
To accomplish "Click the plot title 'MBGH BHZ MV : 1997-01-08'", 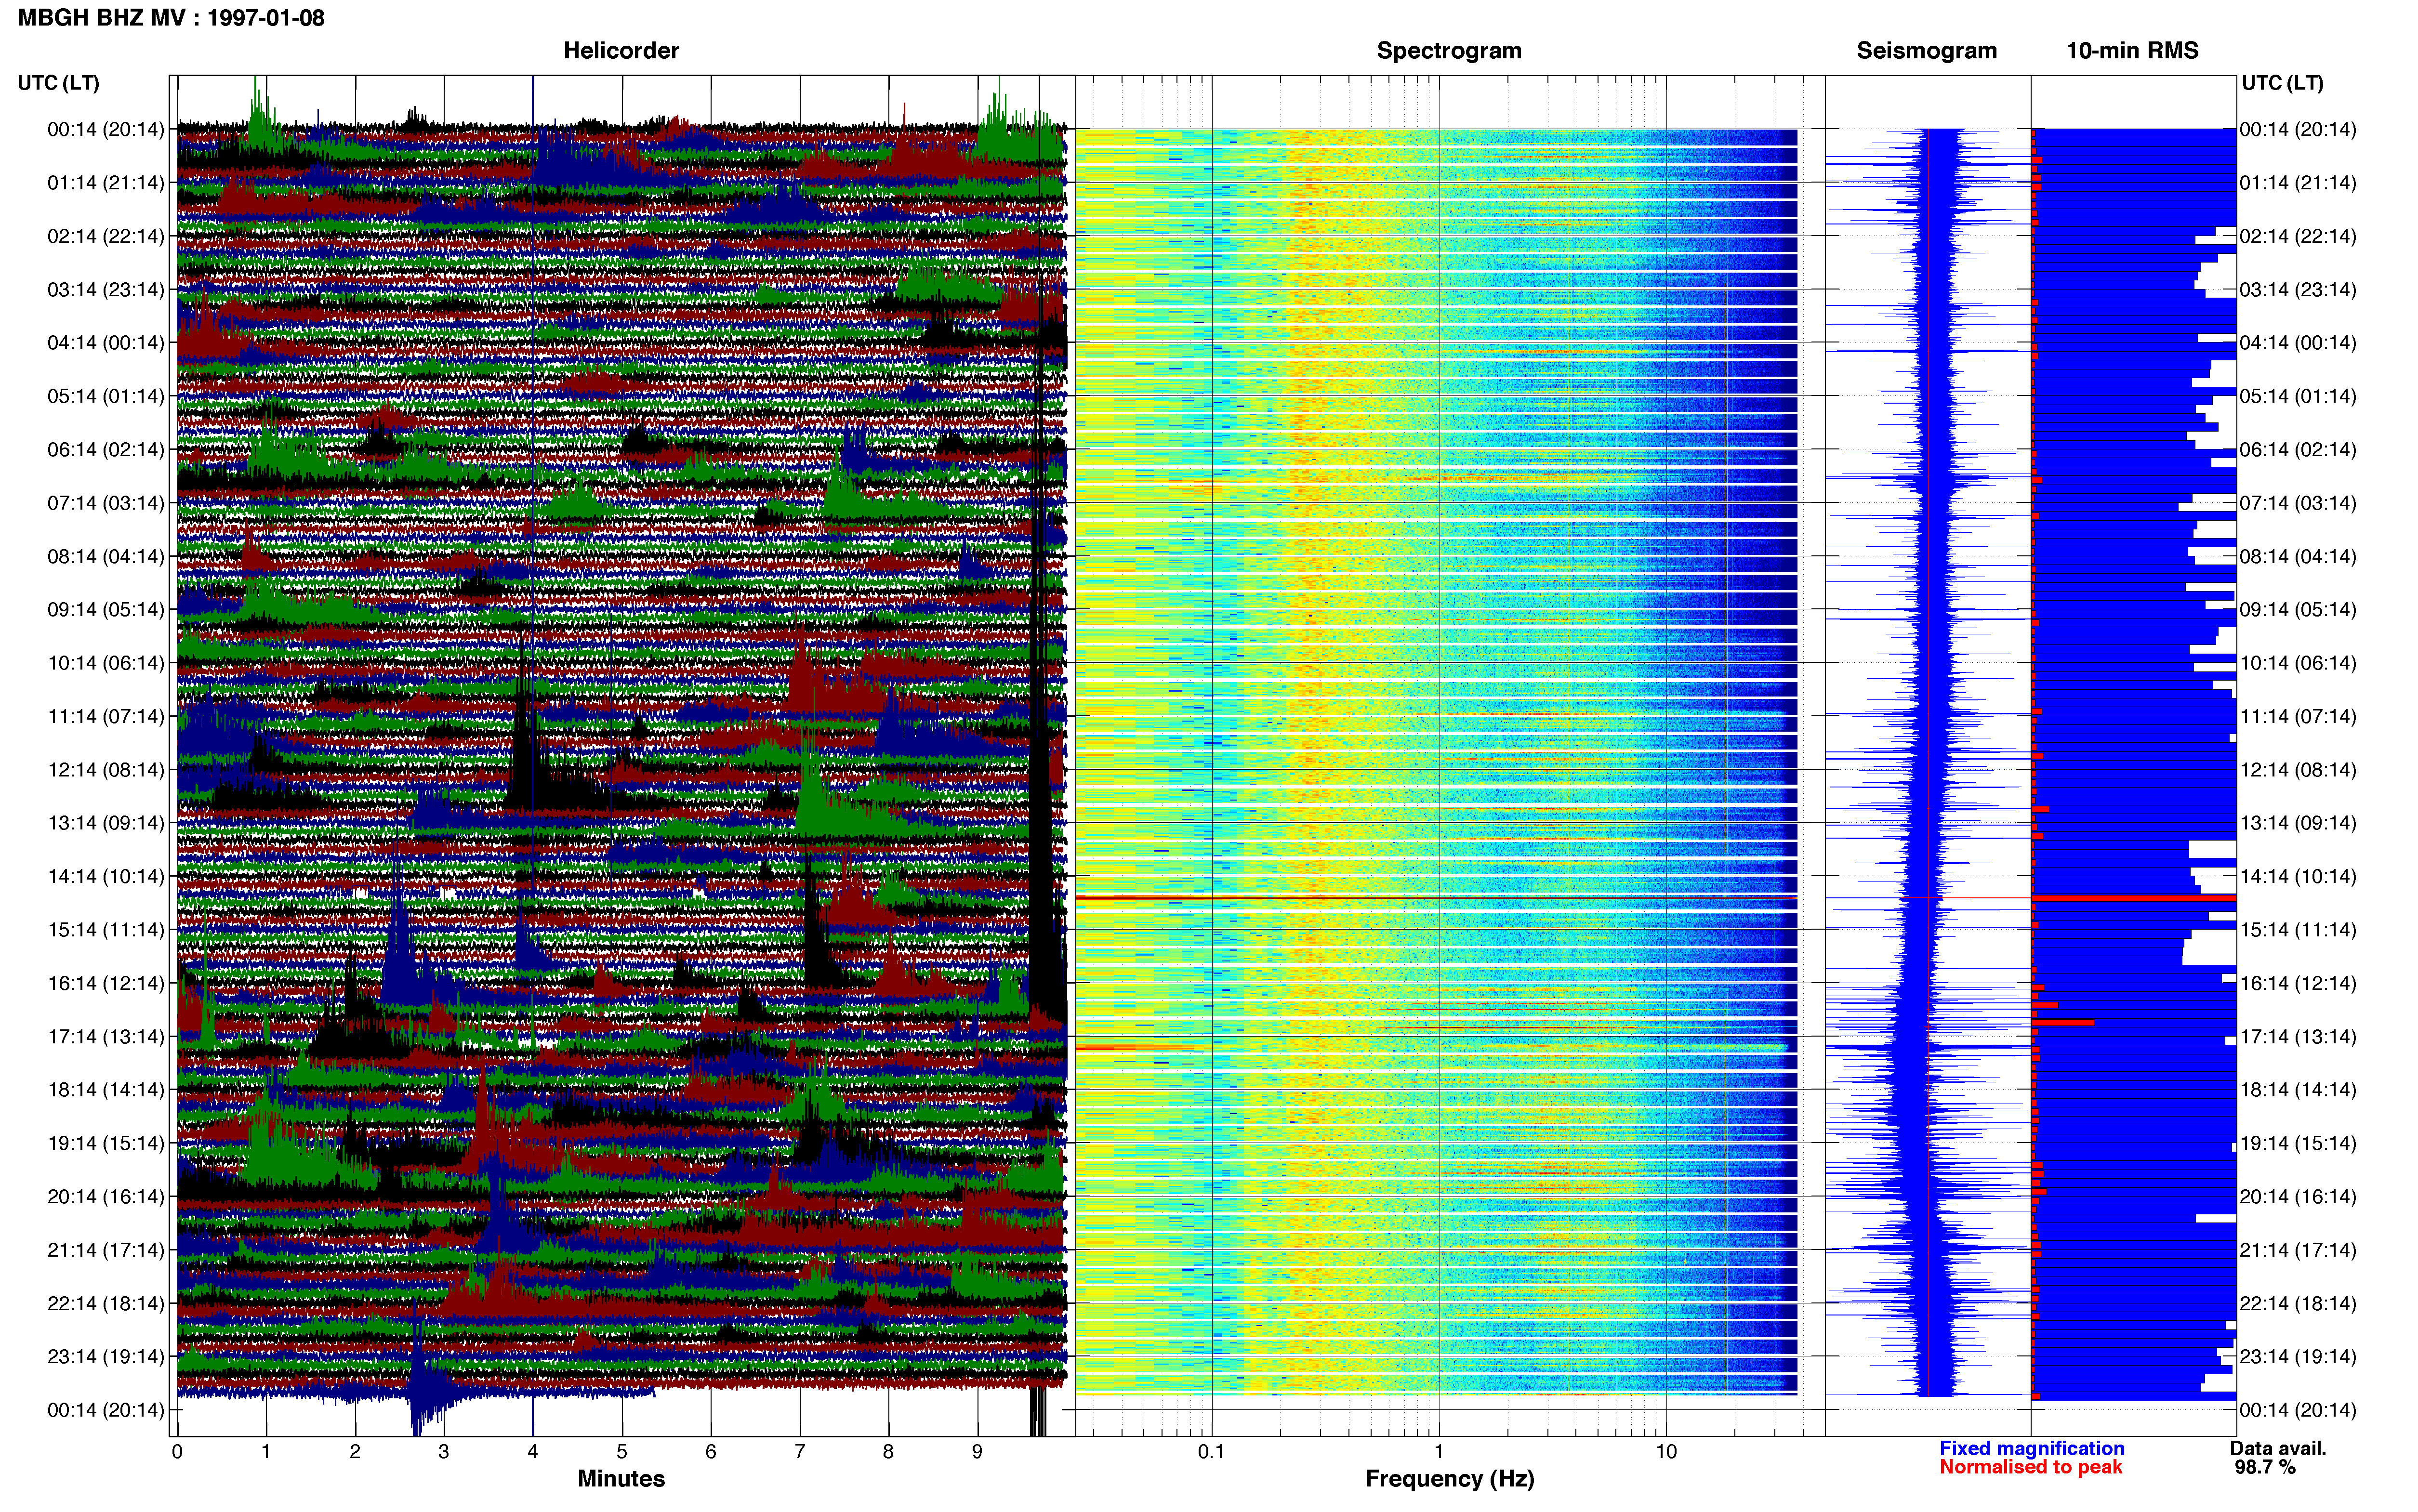I will pos(171,18).
